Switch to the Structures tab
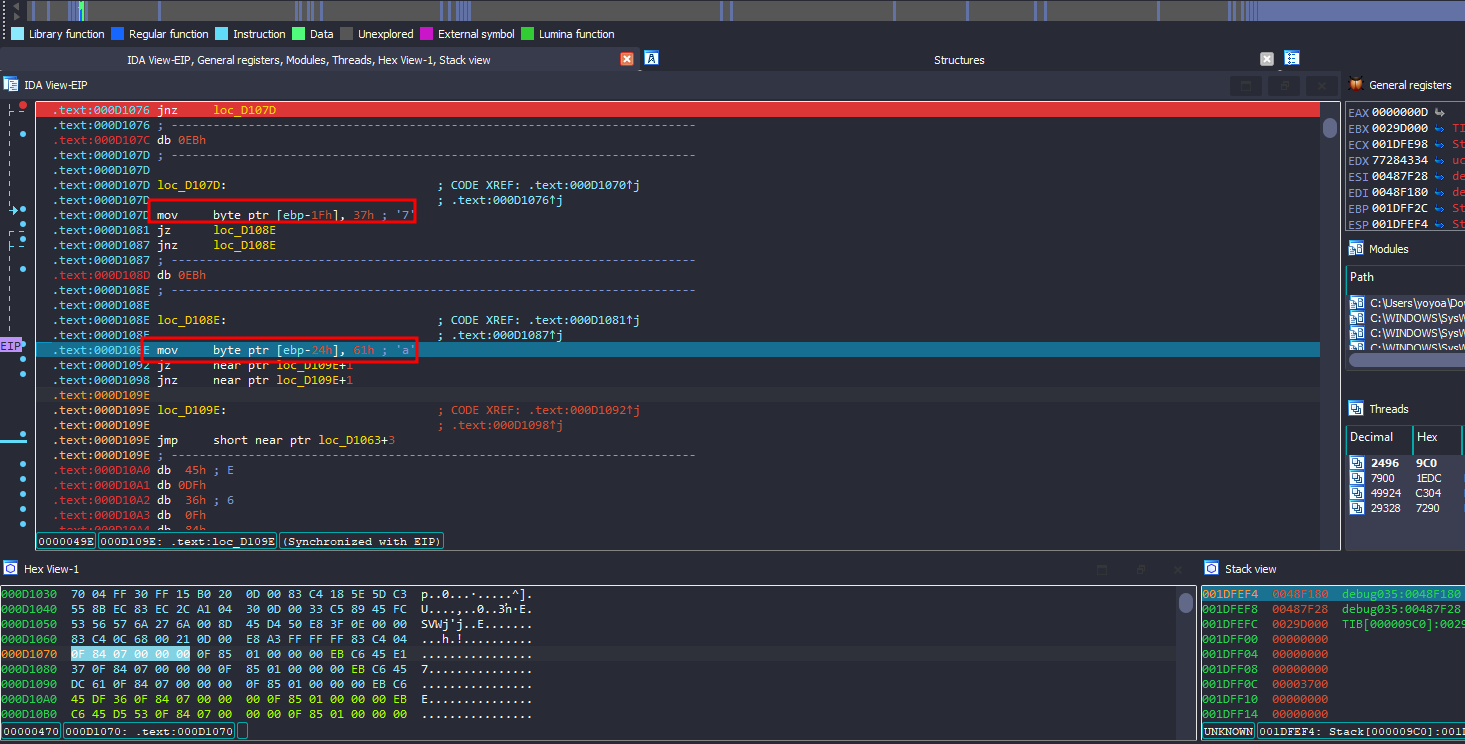 coord(958,60)
